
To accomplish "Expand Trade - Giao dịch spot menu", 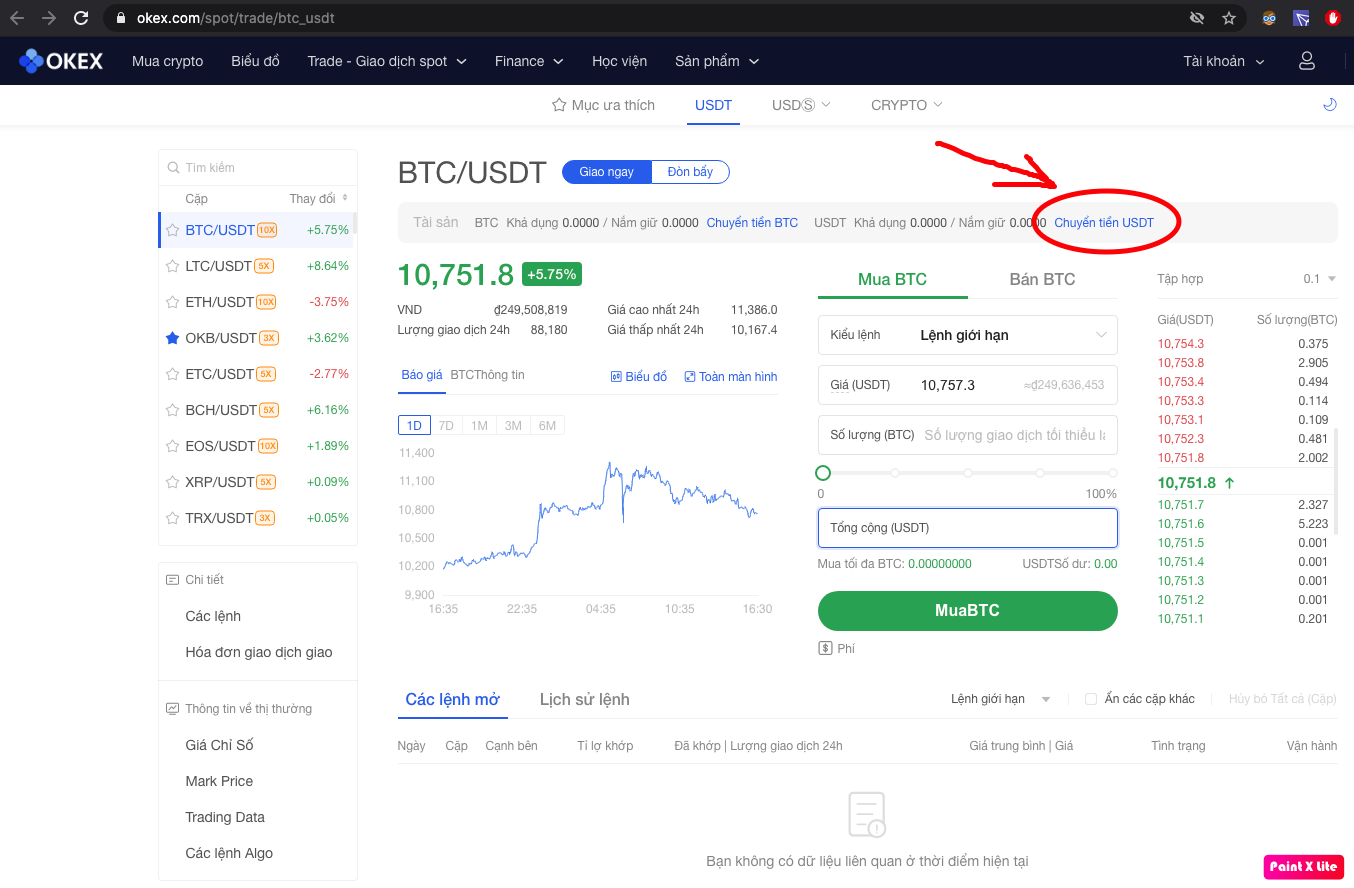I will click(x=387, y=61).
